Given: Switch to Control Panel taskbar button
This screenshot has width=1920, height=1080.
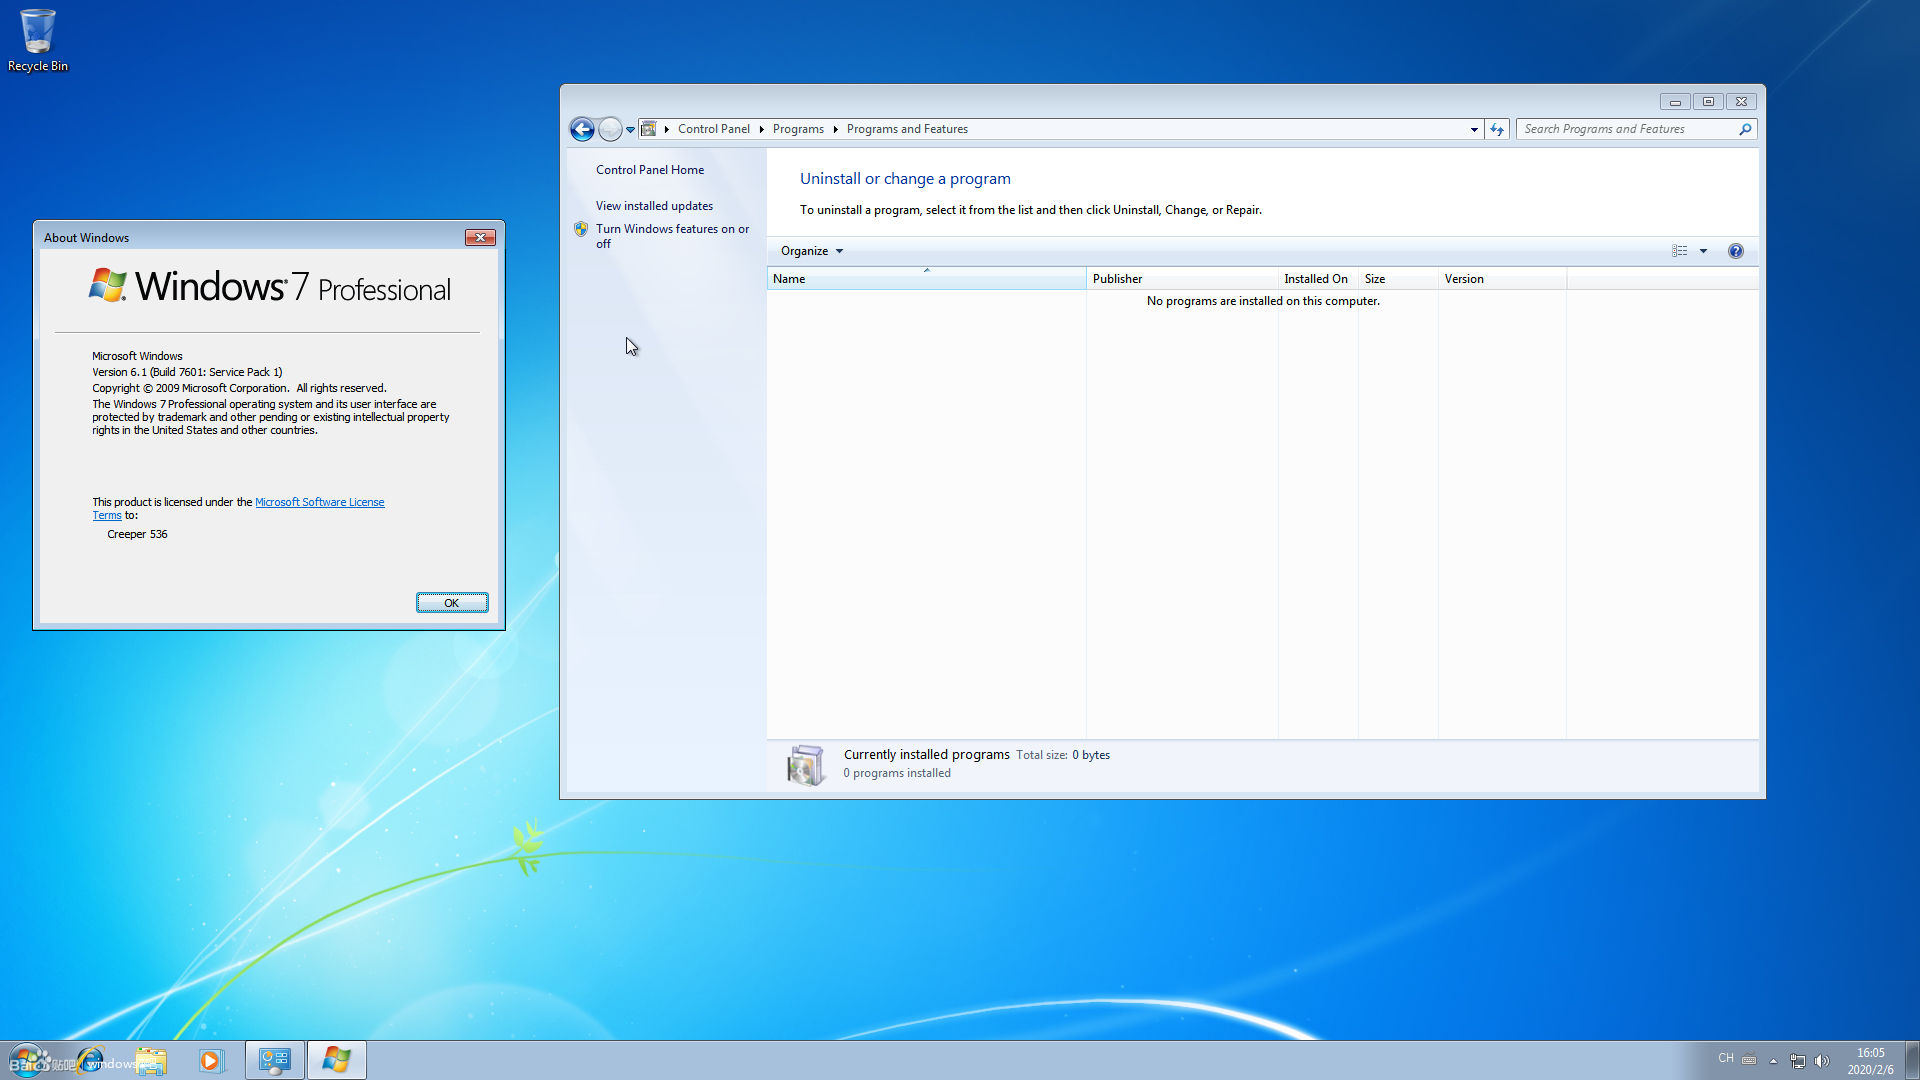Looking at the screenshot, I should click(274, 1060).
